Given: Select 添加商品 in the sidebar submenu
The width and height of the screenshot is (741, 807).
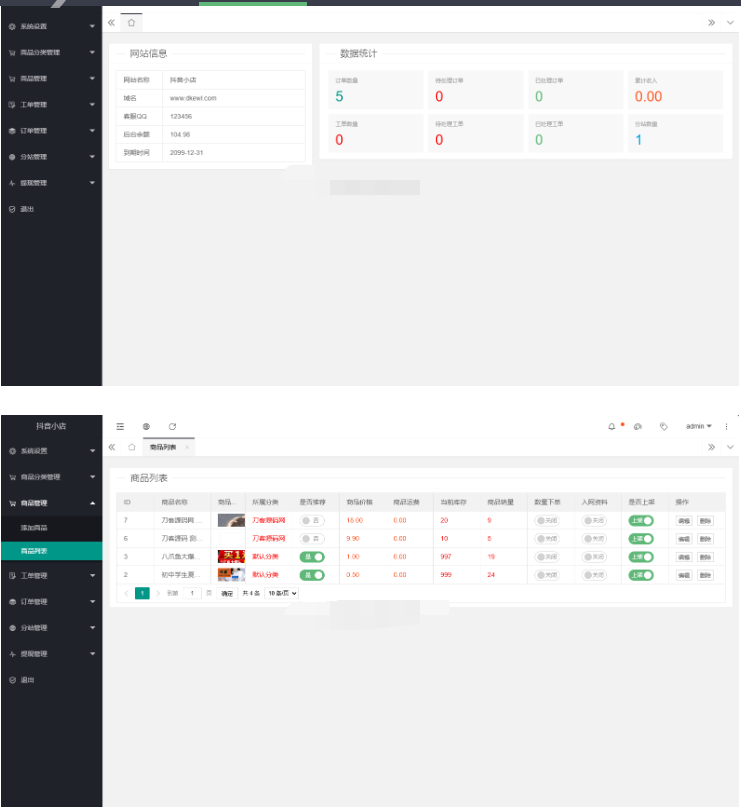Looking at the screenshot, I should pos(34,527).
